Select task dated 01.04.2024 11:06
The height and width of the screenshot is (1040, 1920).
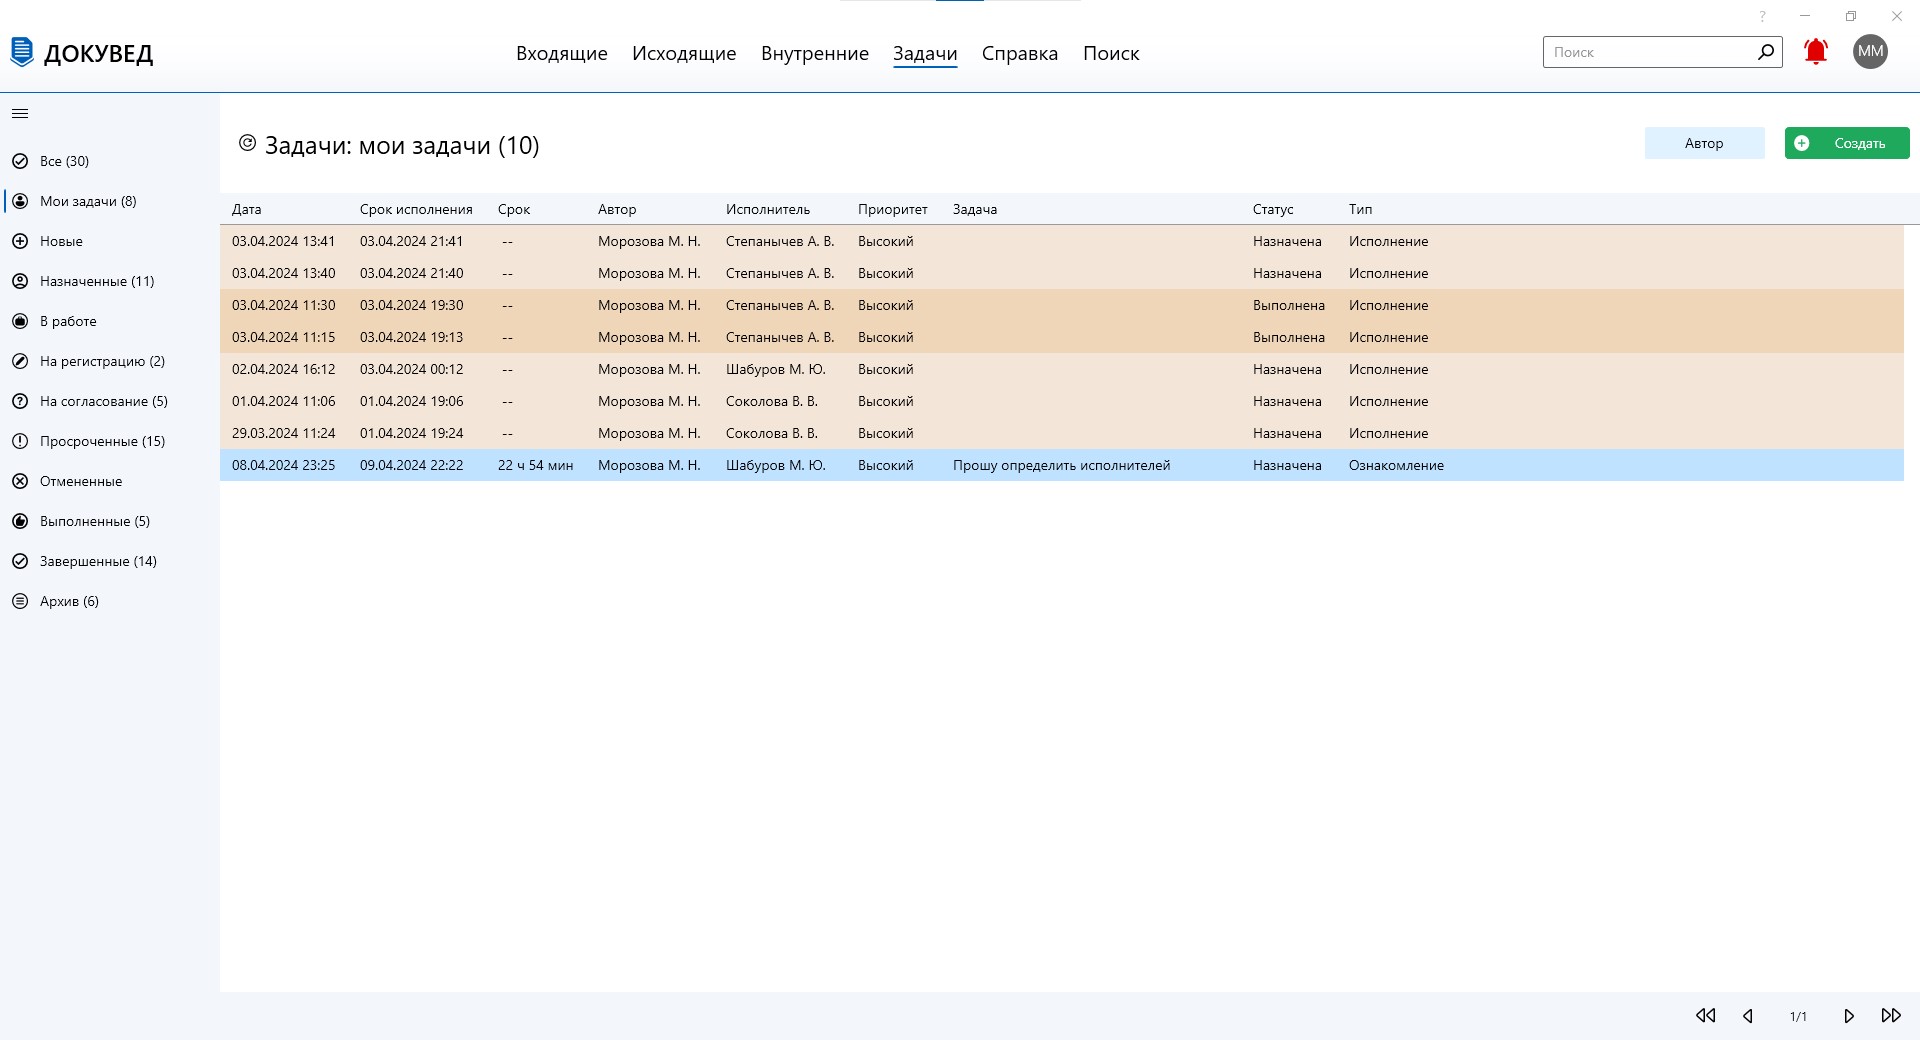[x=1062, y=401]
